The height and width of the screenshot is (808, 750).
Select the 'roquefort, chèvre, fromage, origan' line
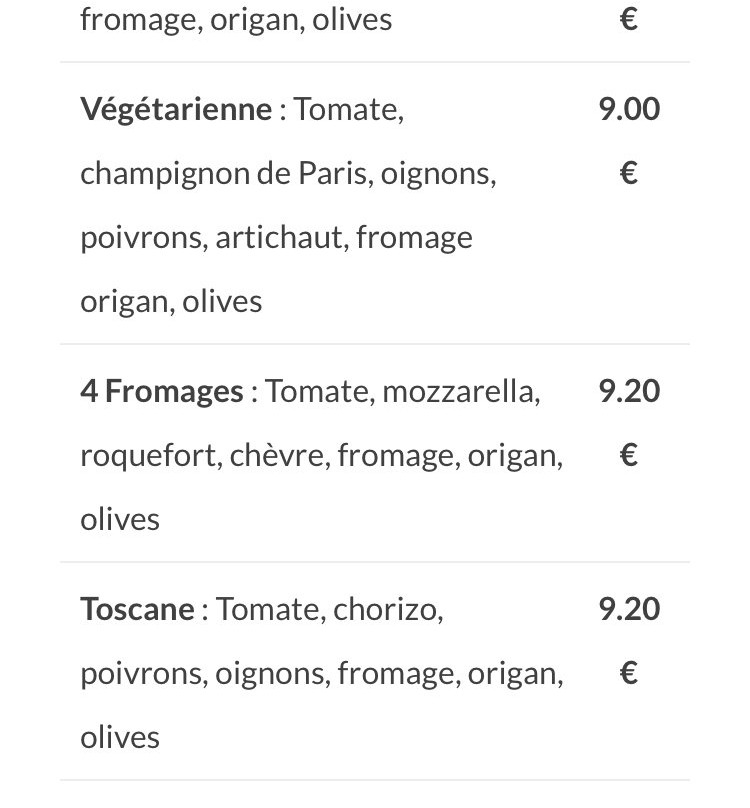(x=322, y=457)
